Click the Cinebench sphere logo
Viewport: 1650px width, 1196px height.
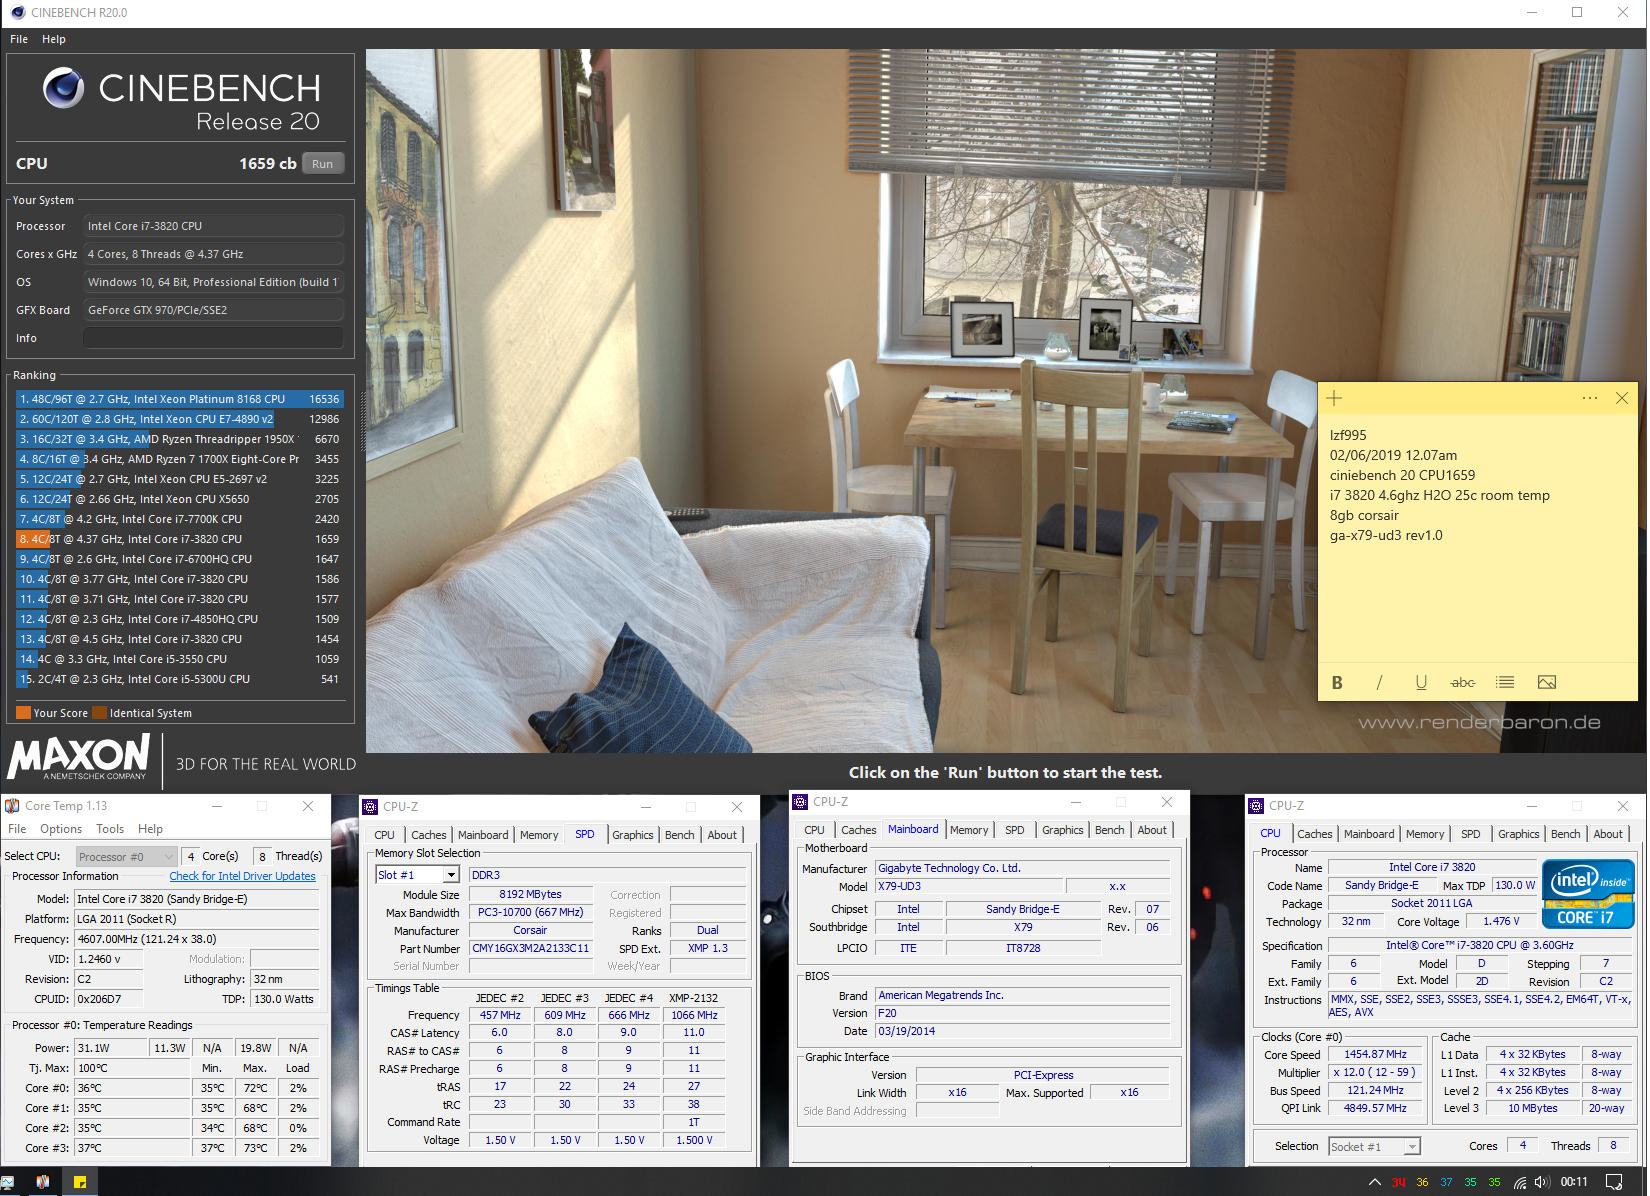pyautogui.click(x=63, y=88)
